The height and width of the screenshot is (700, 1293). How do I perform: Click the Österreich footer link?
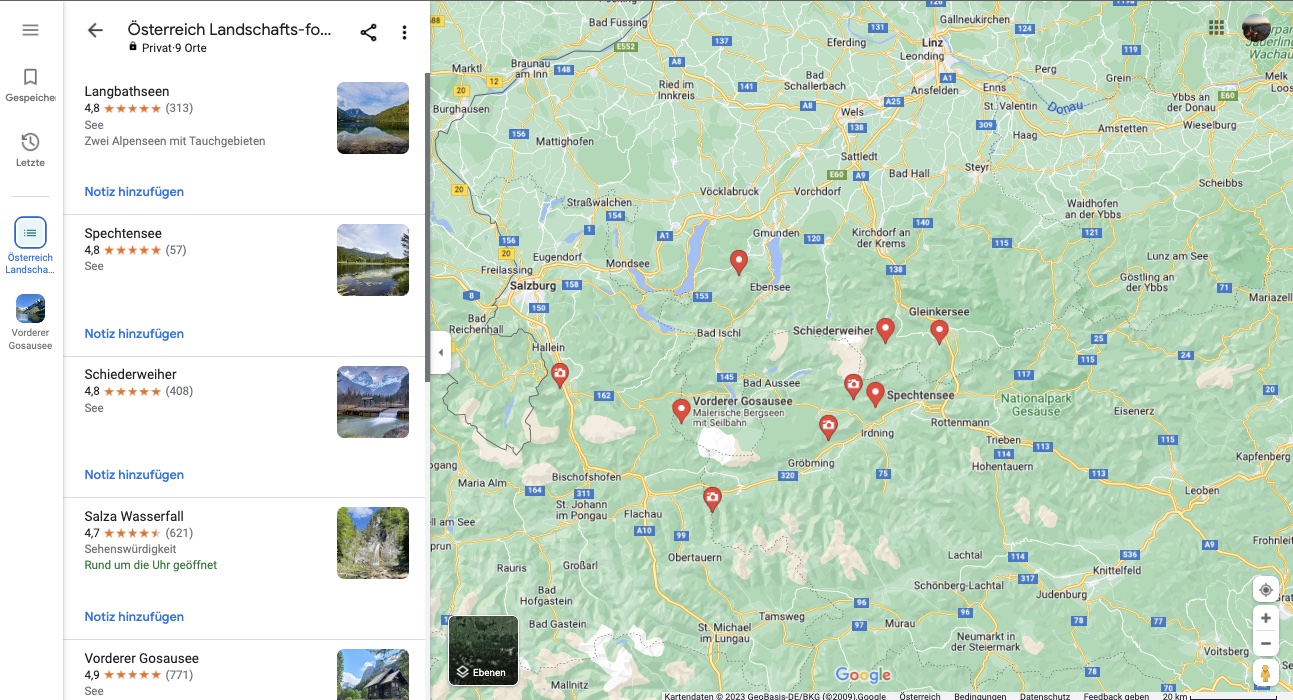tap(919, 696)
